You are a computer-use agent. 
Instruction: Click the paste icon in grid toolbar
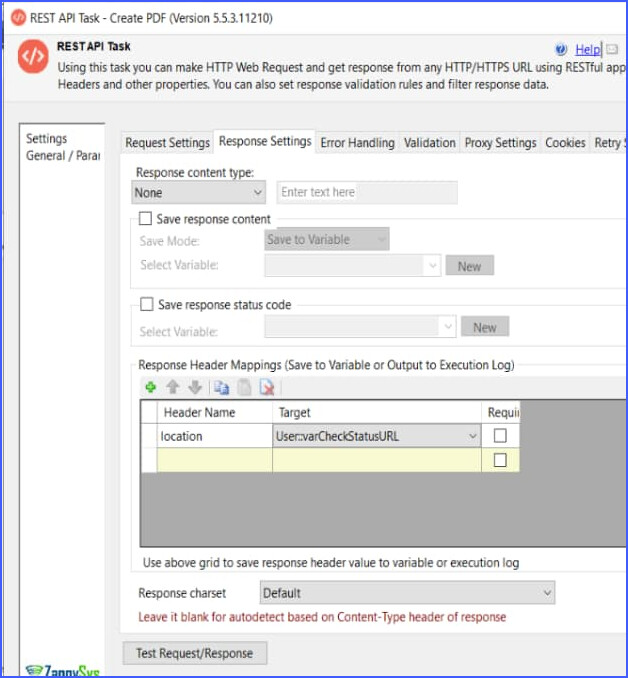[x=244, y=387]
